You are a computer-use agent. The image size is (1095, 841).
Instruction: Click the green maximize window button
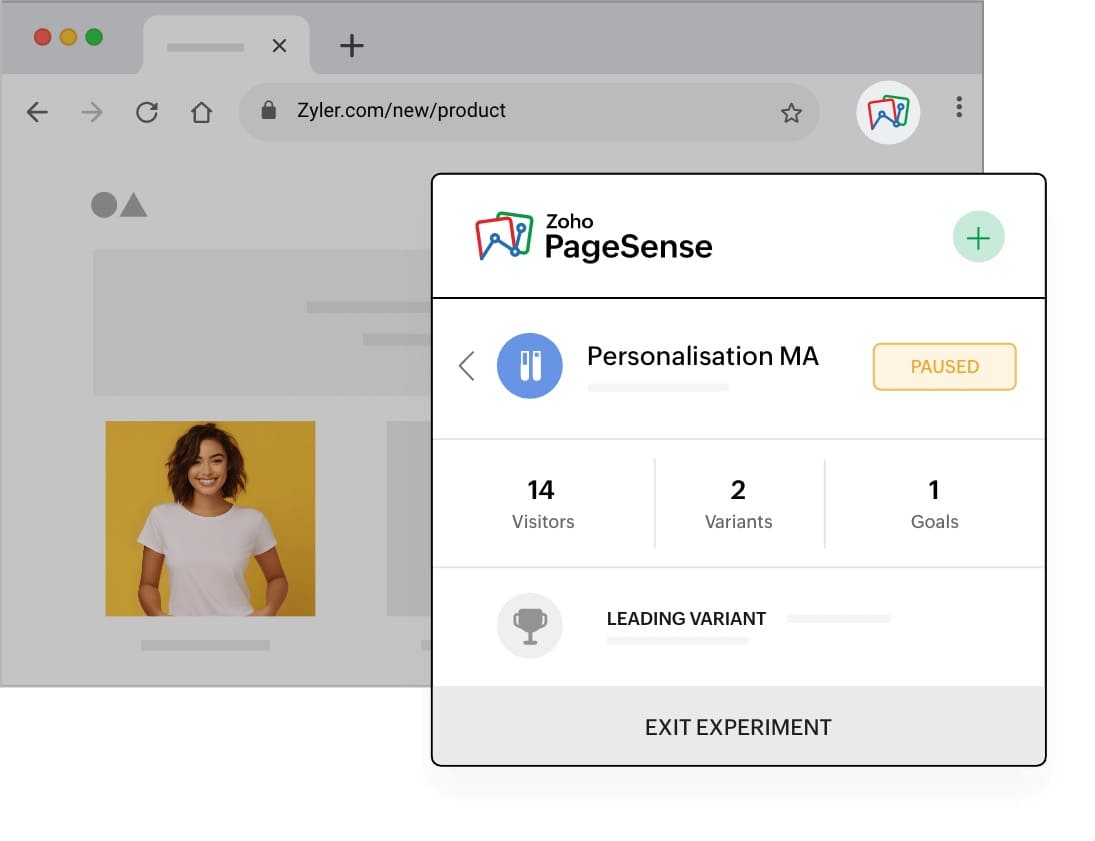pos(94,37)
